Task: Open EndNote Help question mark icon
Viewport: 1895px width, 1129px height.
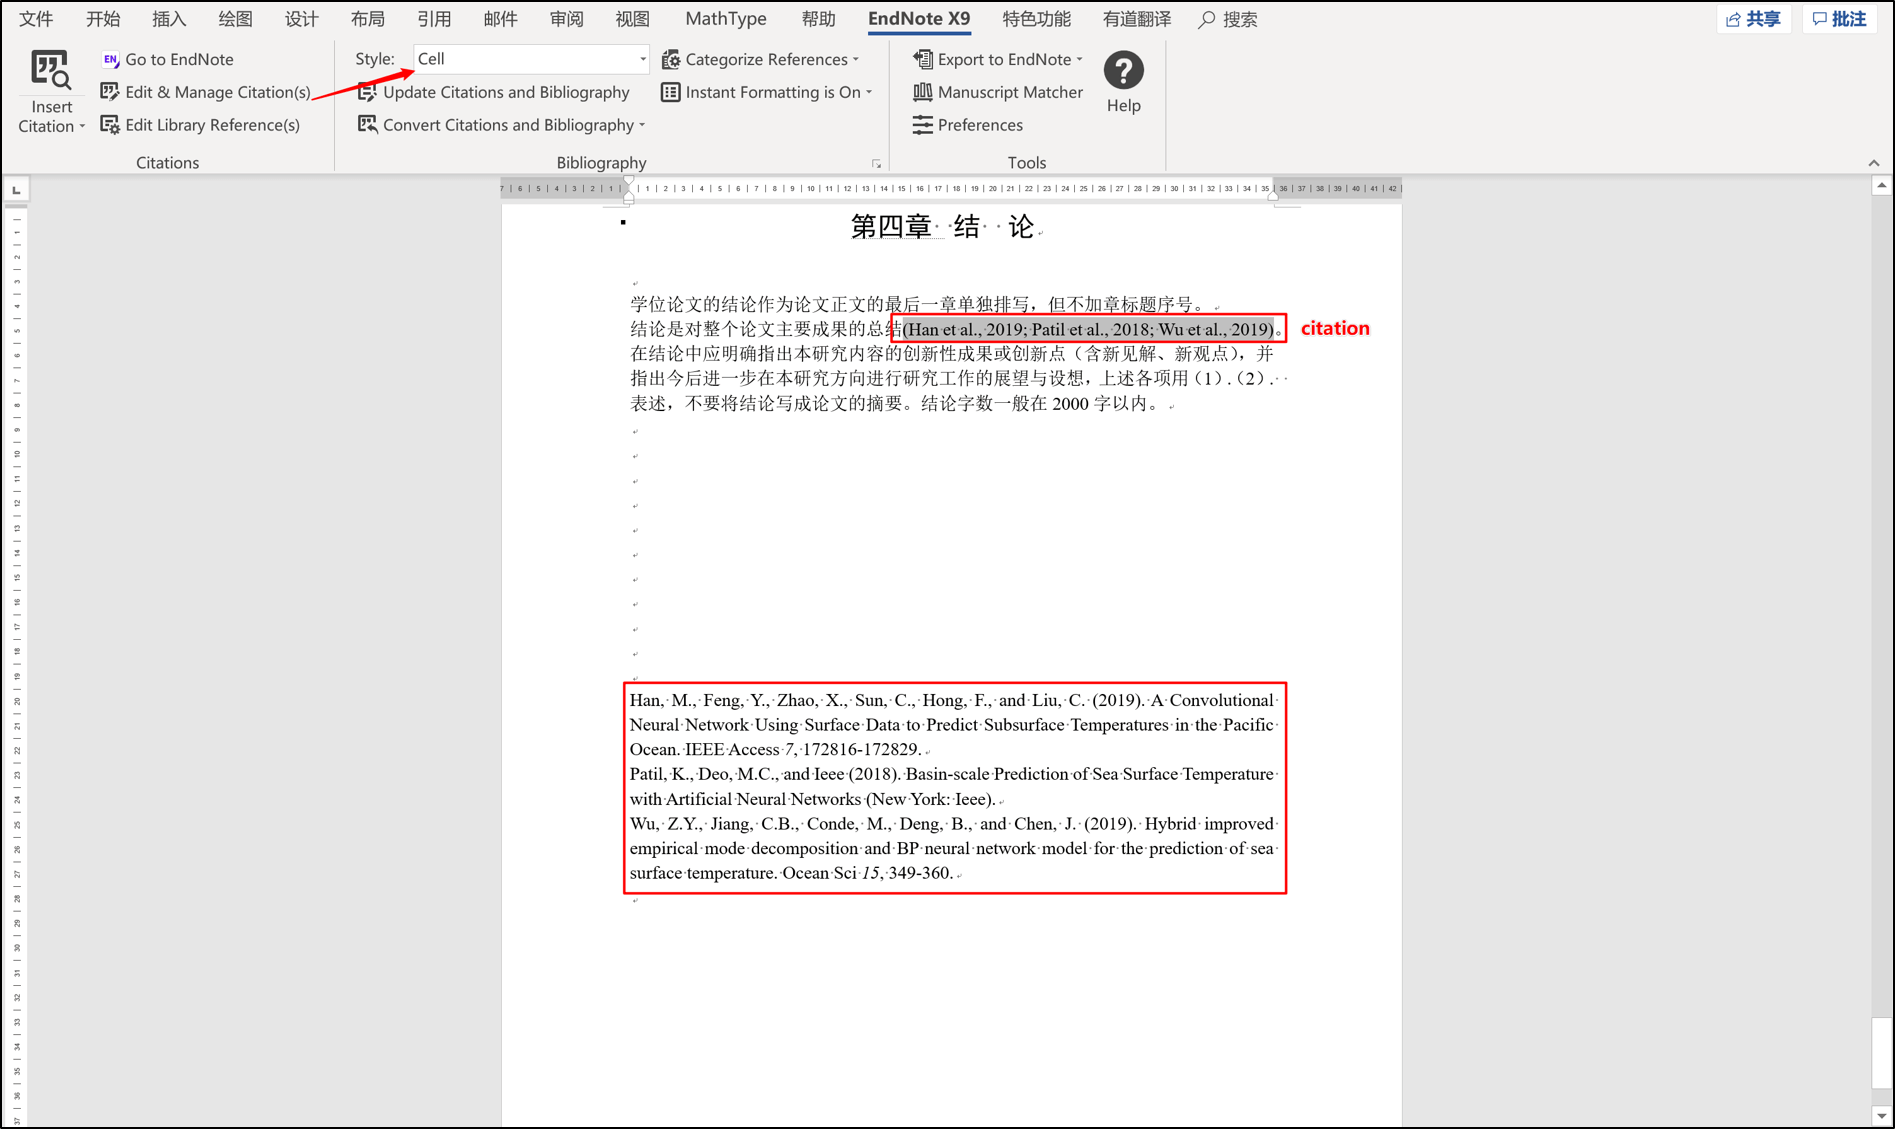Action: [x=1123, y=70]
